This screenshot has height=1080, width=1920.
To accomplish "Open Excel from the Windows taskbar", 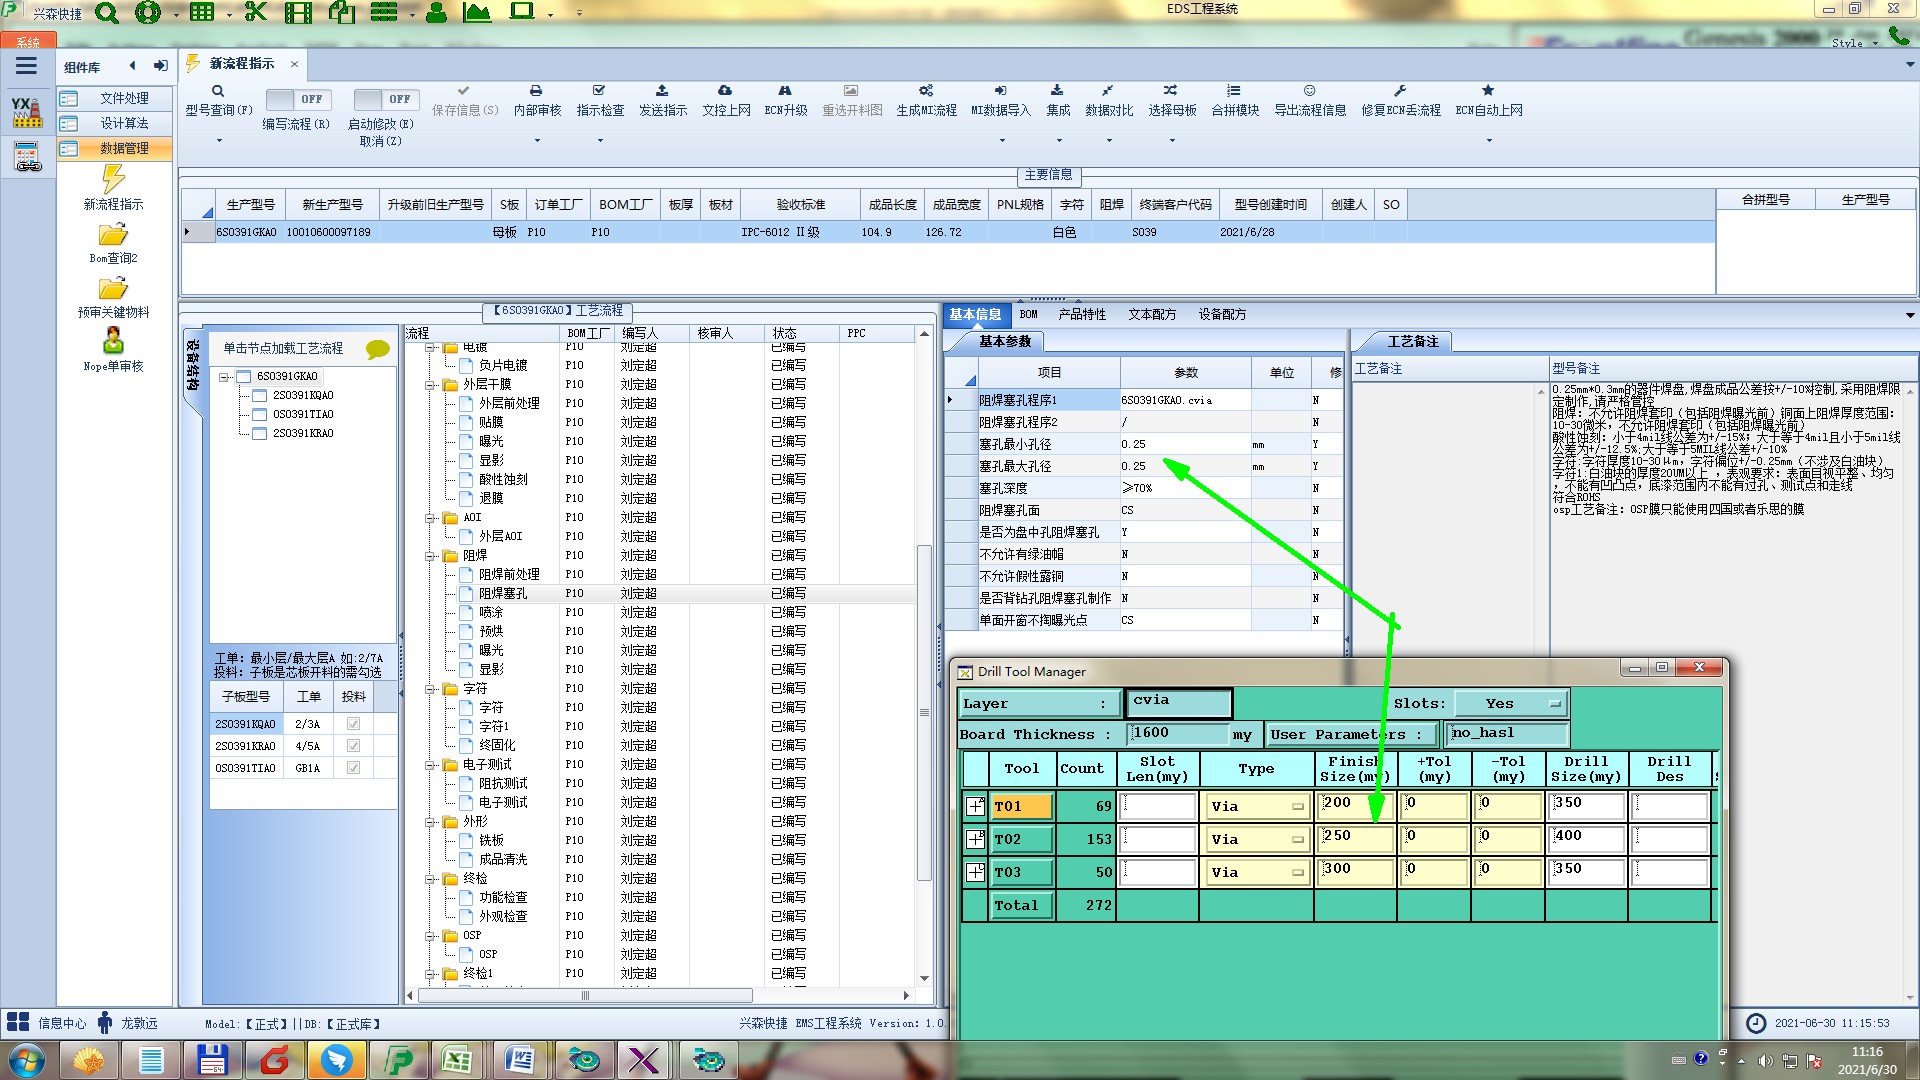I will click(x=457, y=1060).
